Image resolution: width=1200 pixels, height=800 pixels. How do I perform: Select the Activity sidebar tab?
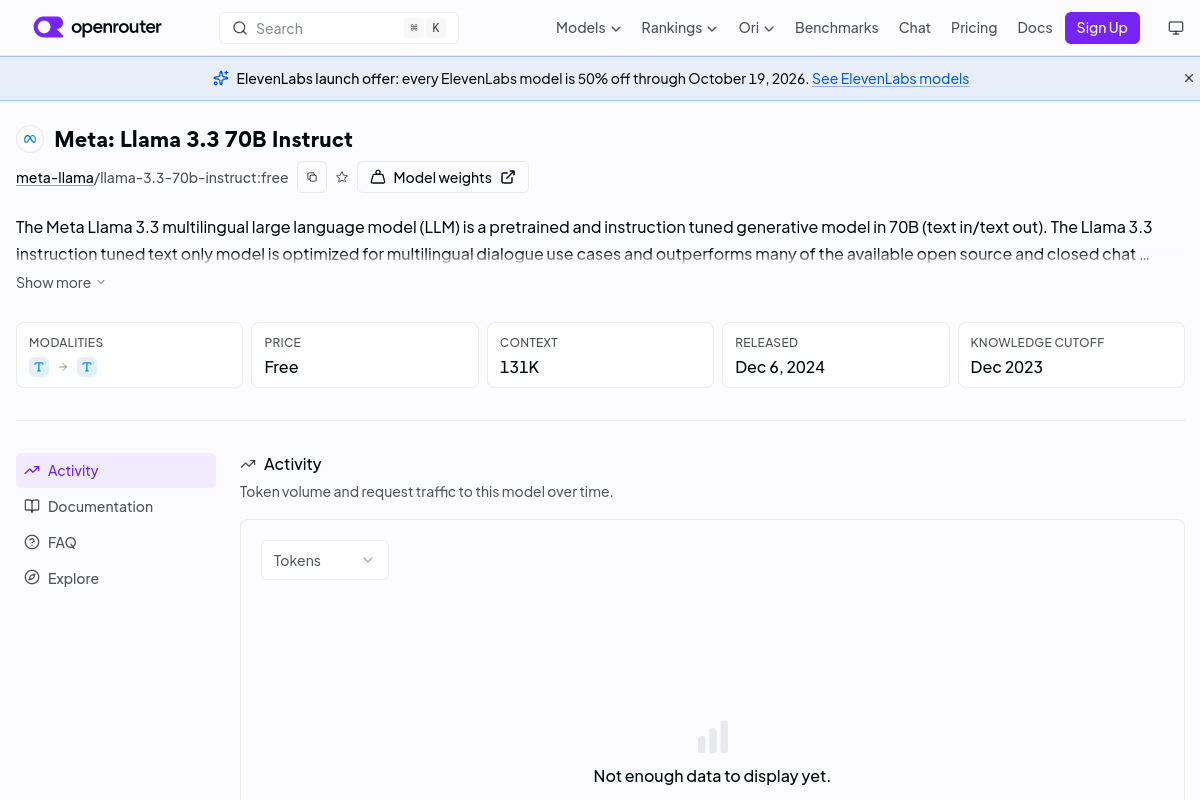pos(116,470)
